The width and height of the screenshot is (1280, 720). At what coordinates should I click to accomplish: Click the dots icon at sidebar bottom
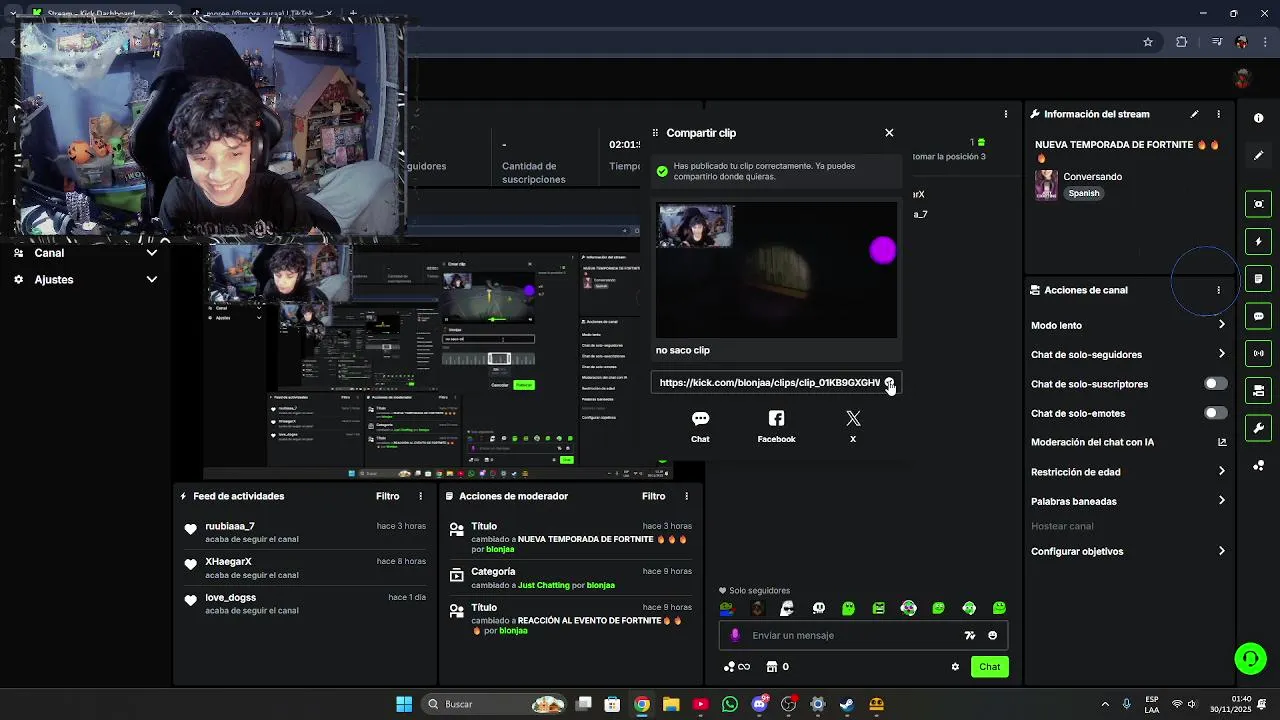(x=1258, y=466)
